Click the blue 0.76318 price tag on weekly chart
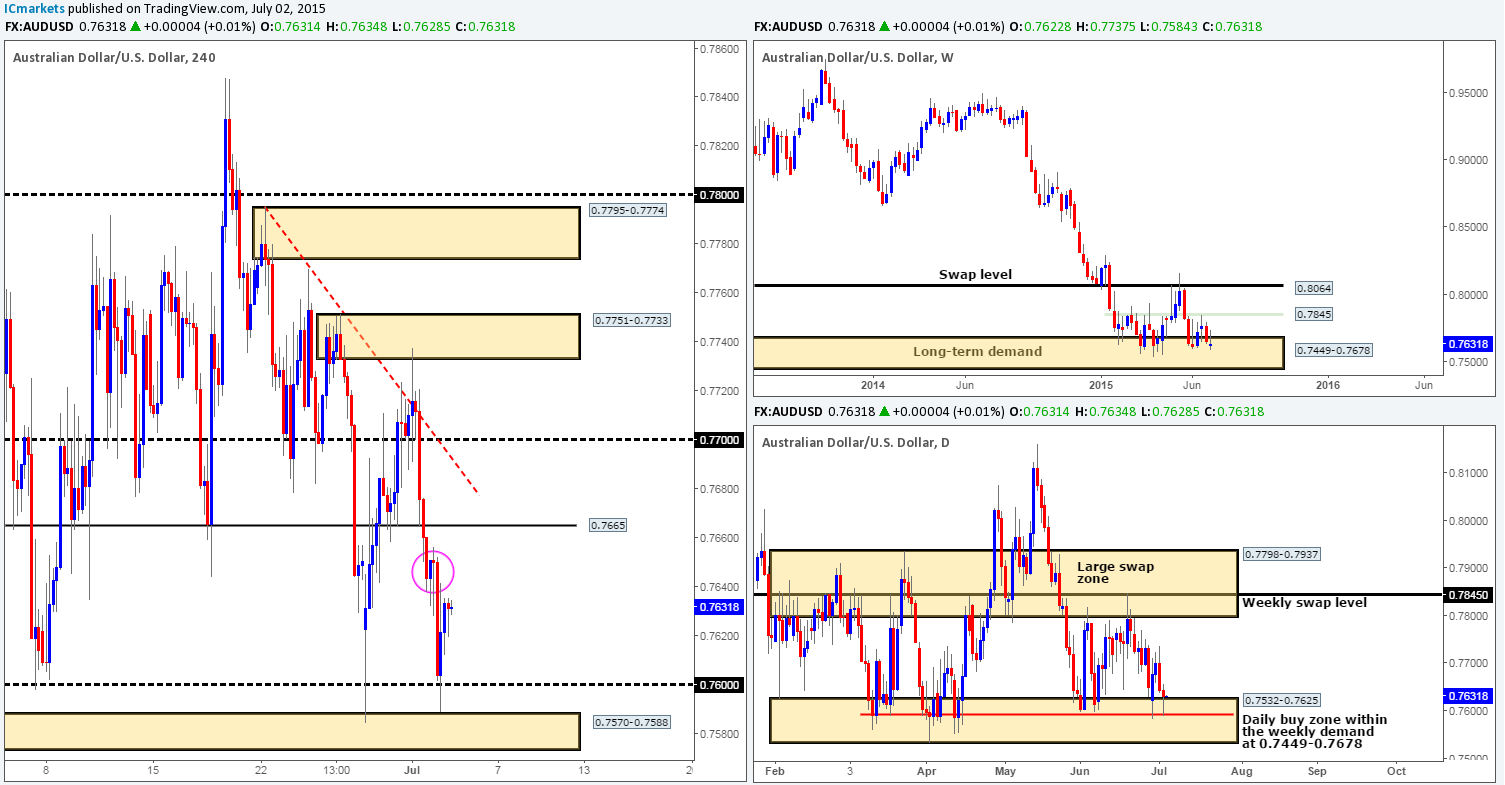The image size is (1505, 785). (x=1470, y=343)
